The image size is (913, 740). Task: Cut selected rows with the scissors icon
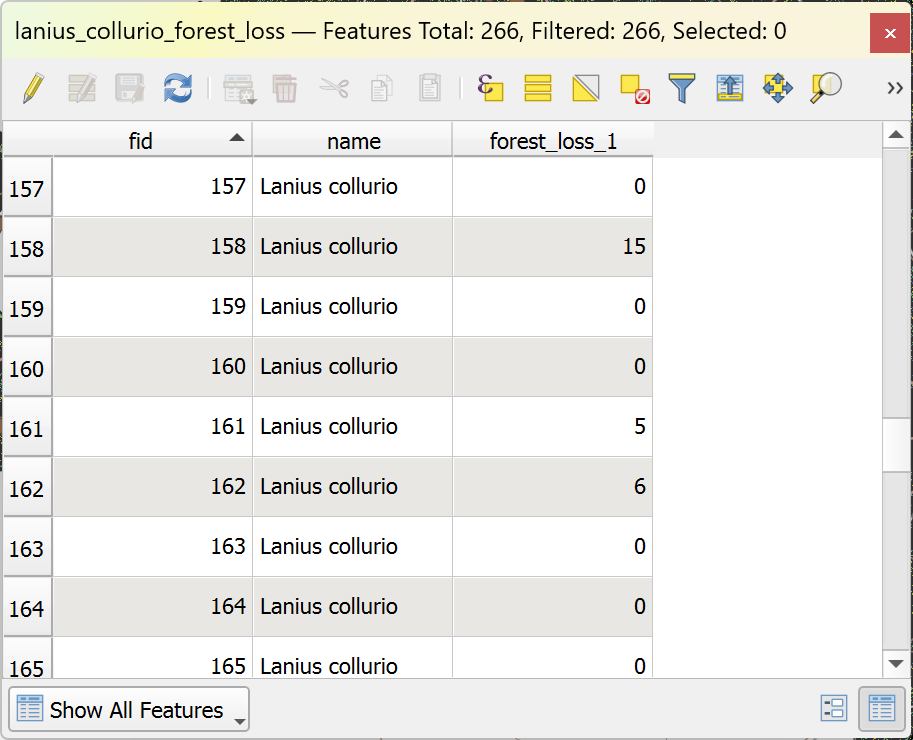(x=334, y=88)
